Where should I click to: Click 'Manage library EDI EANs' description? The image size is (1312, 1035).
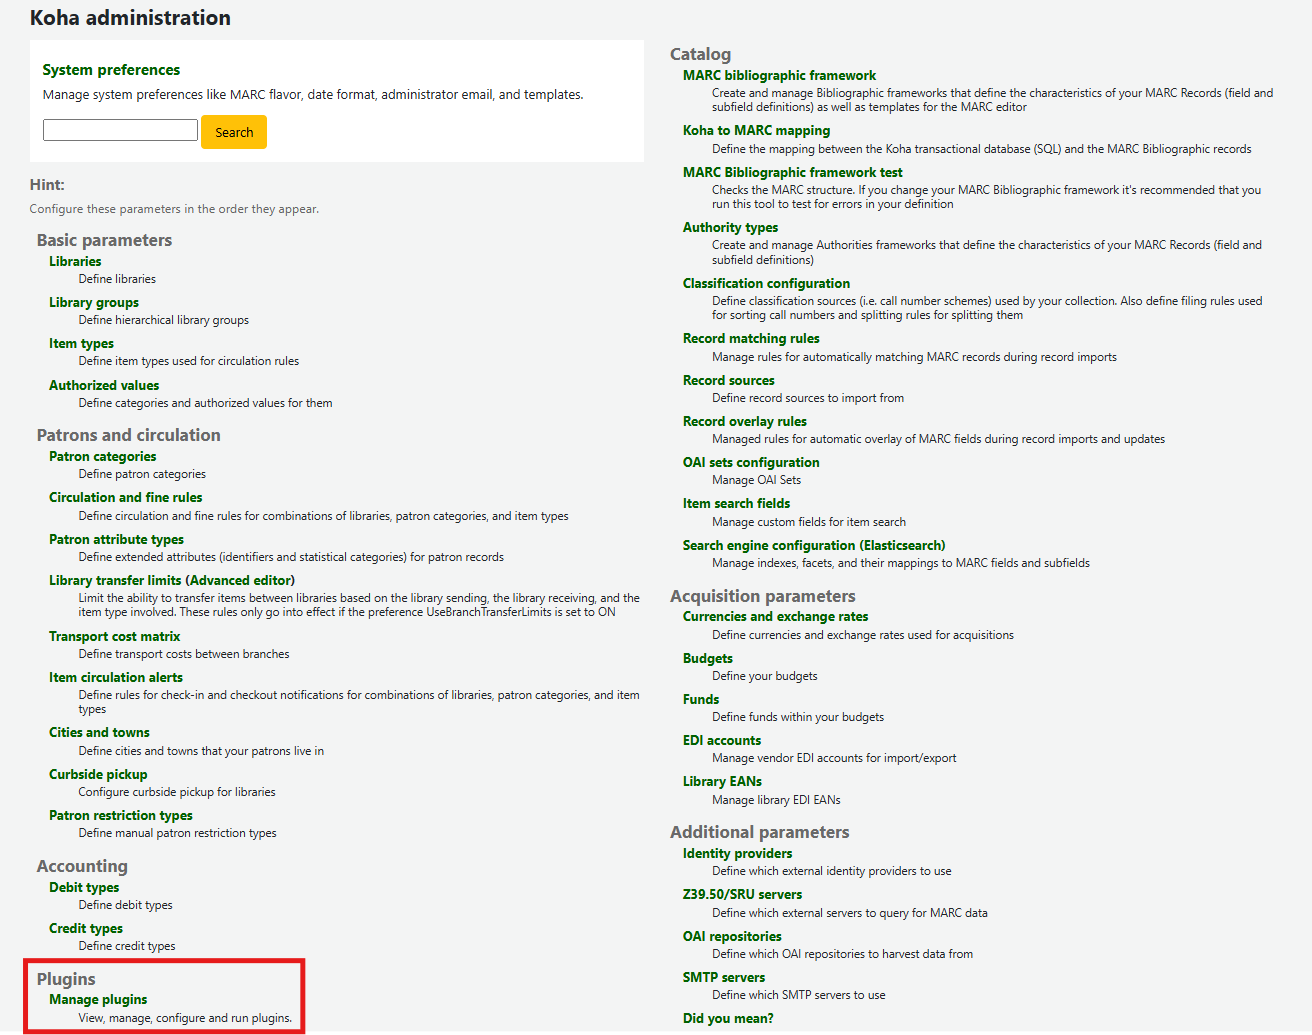776,800
